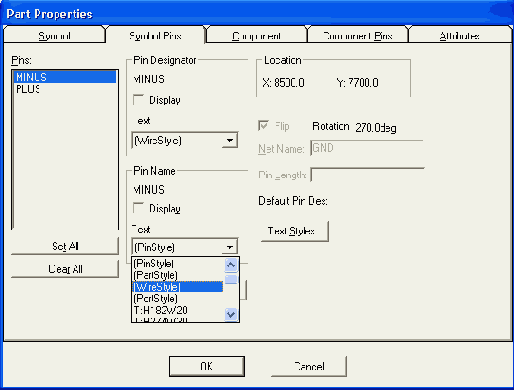Choose (PinStyle) from dropdown list
This screenshot has width=514, height=390.
pos(178,263)
